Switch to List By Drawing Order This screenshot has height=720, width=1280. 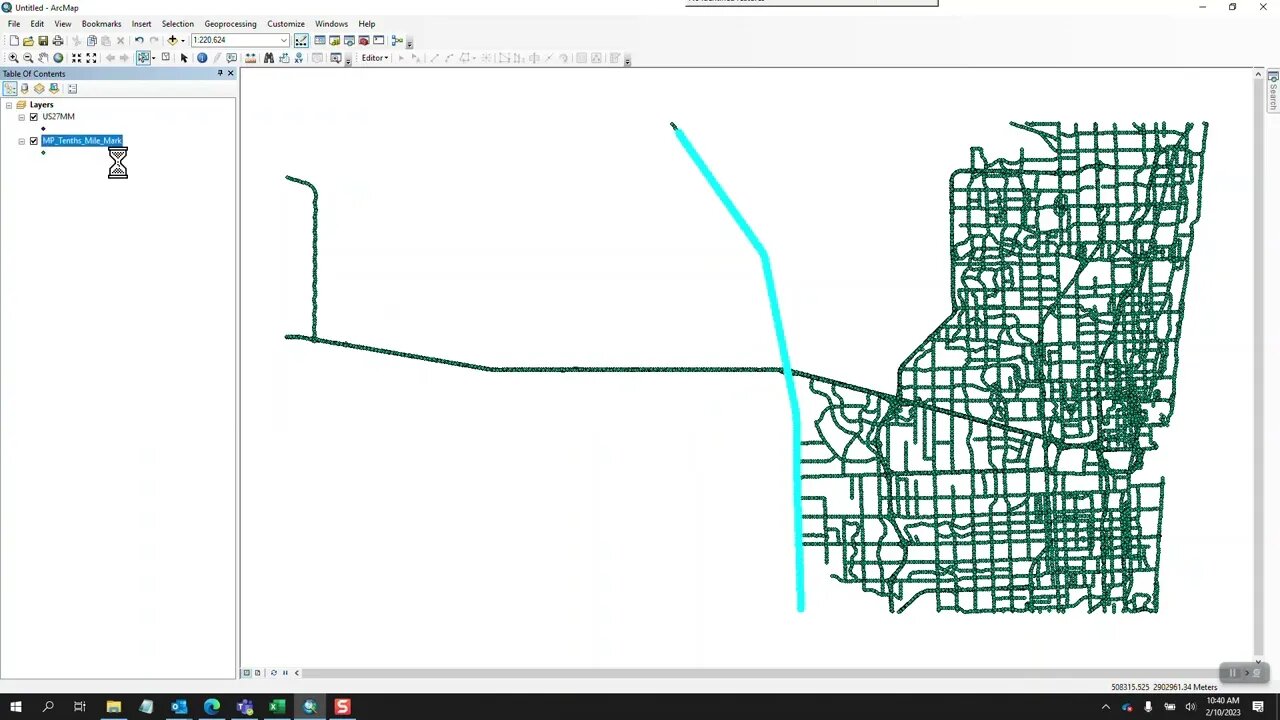[10, 88]
